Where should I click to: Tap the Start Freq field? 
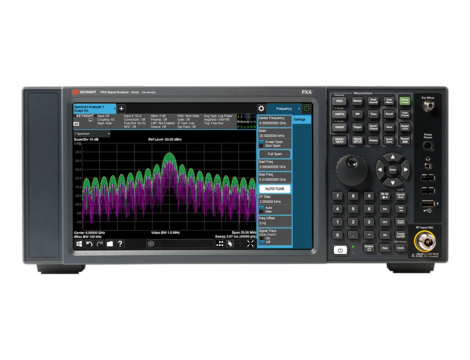click(x=275, y=164)
